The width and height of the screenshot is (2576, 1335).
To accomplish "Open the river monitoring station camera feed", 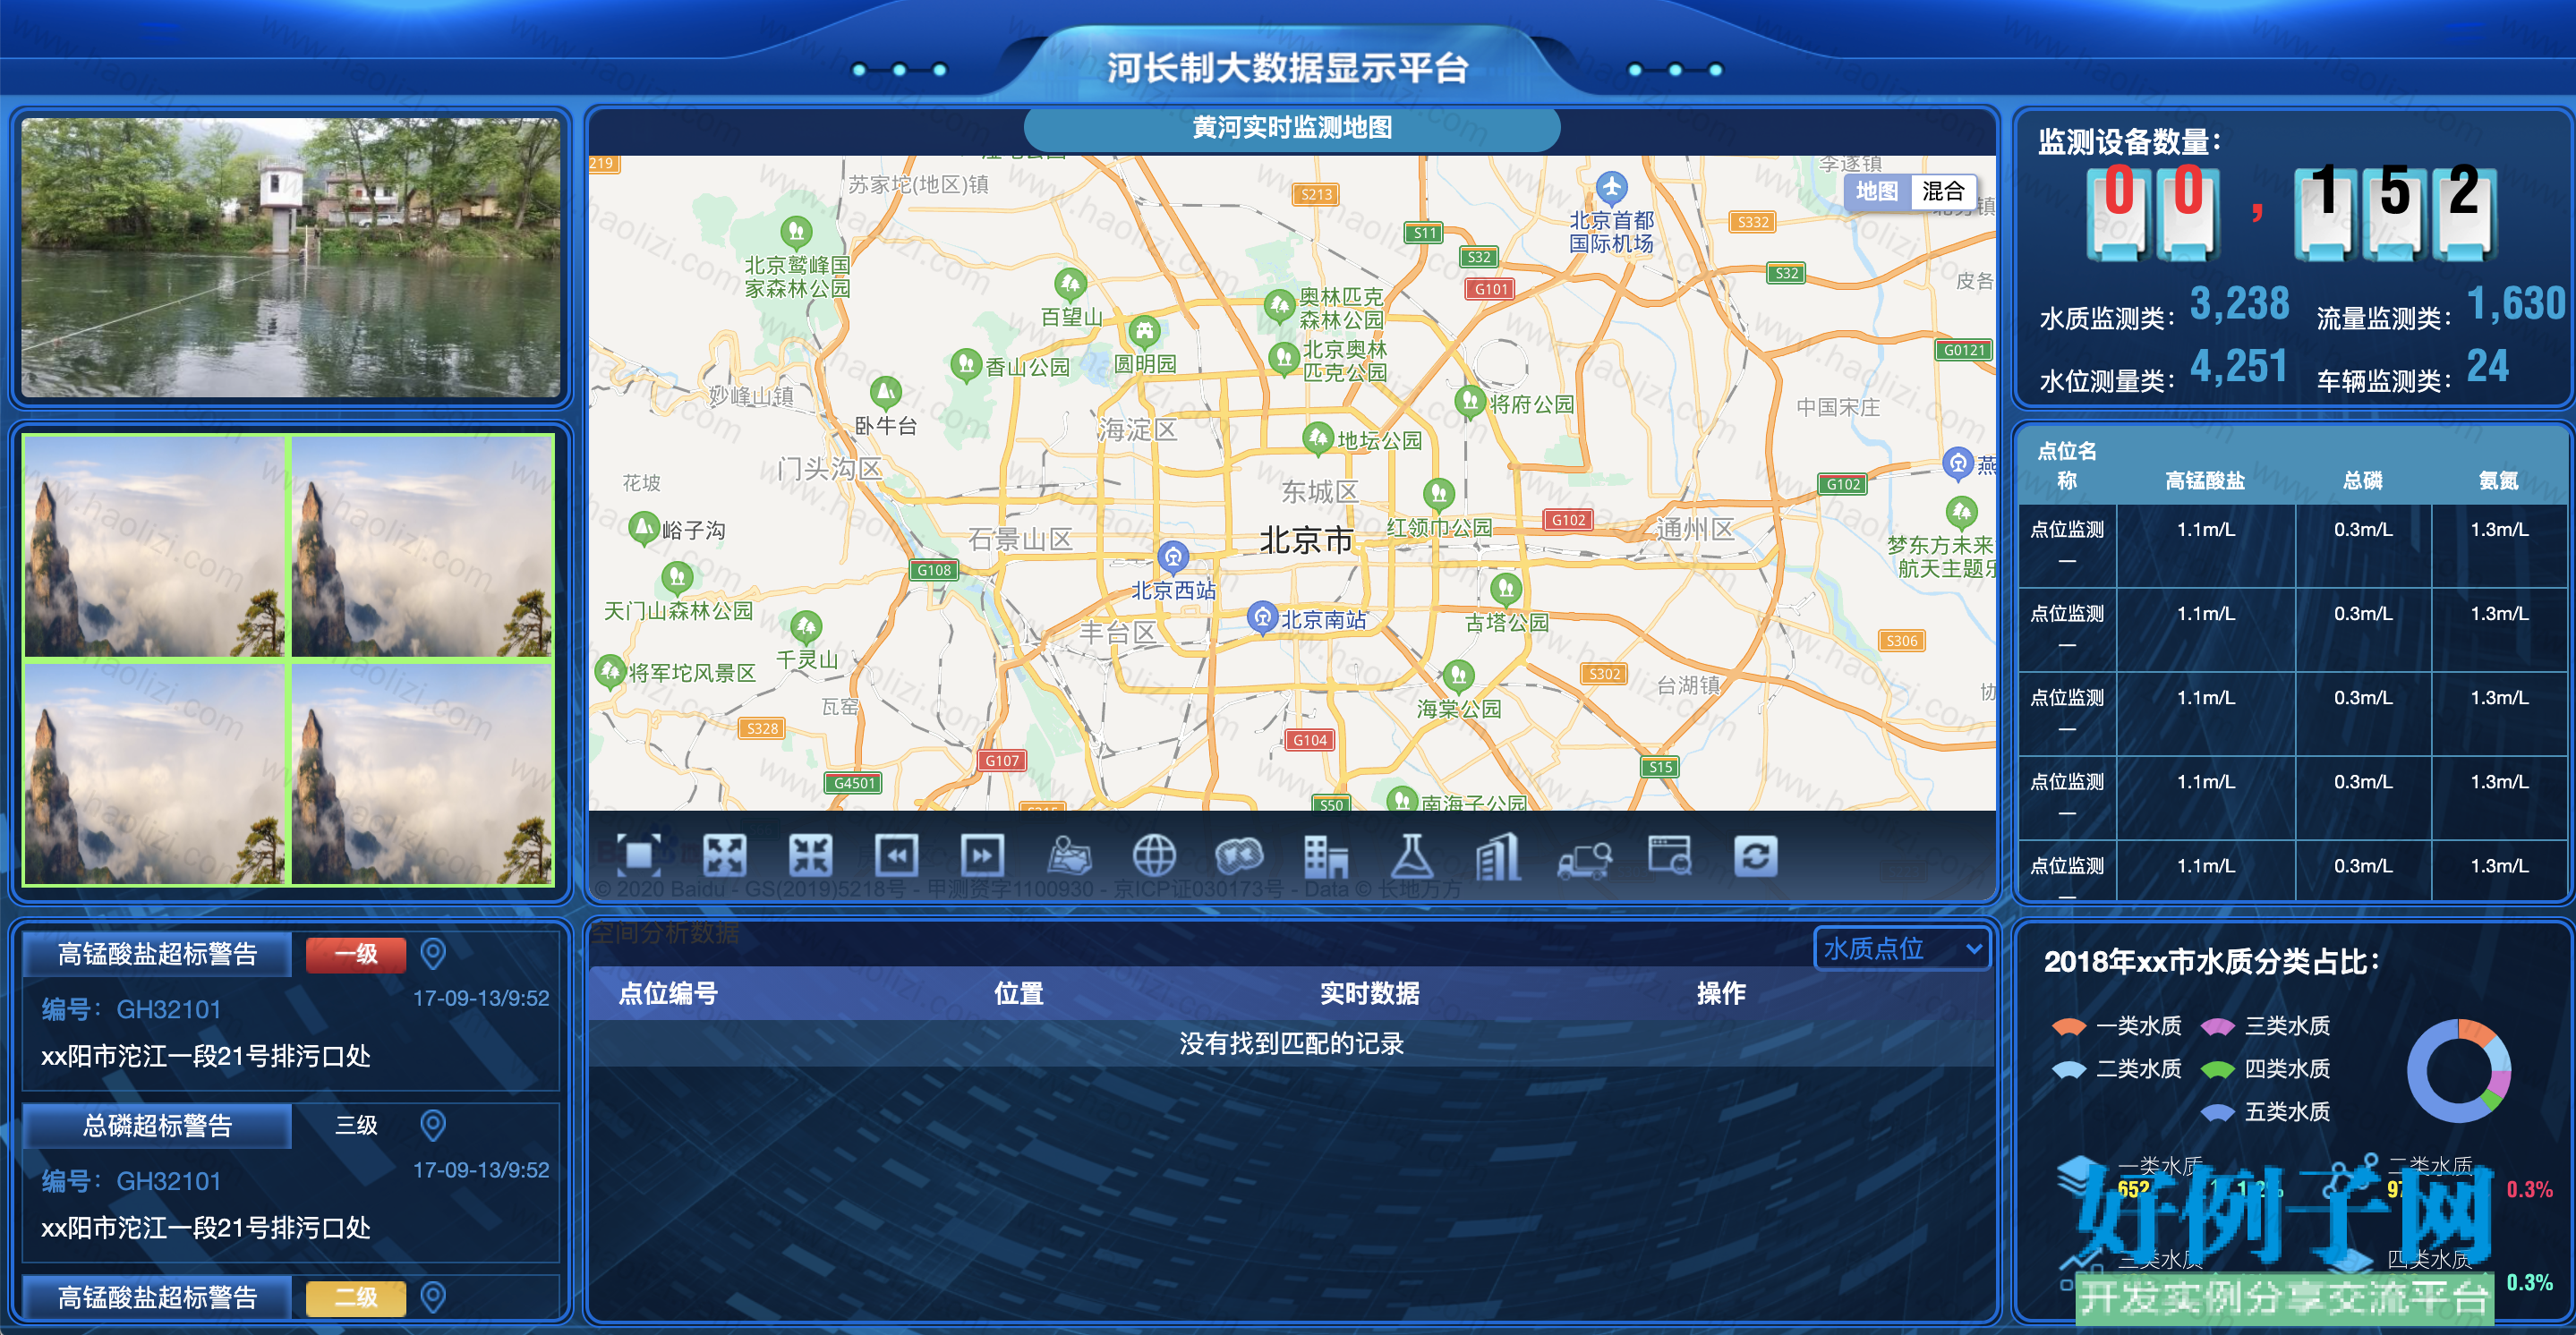I will (291, 258).
